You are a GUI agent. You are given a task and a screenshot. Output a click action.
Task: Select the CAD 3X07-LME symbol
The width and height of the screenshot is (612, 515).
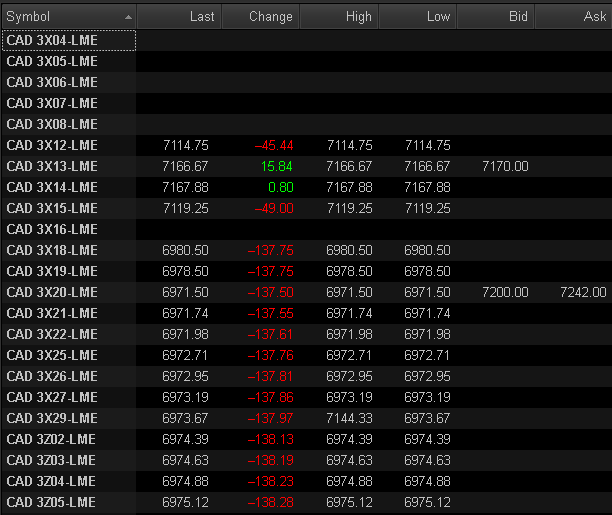[x=52, y=103]
